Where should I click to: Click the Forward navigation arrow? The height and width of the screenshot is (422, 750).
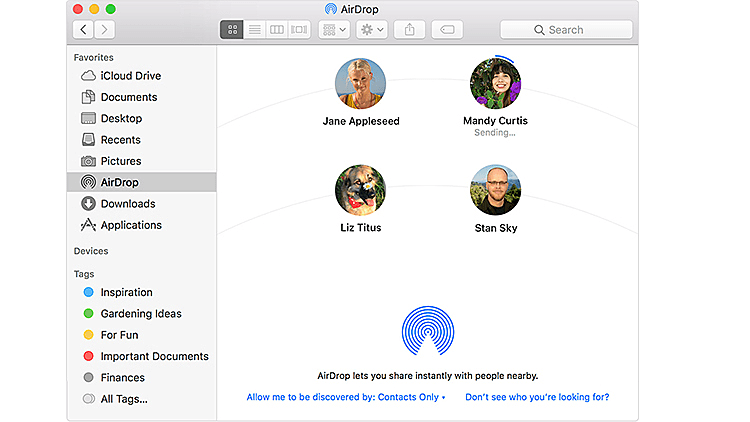click(105, 30)
